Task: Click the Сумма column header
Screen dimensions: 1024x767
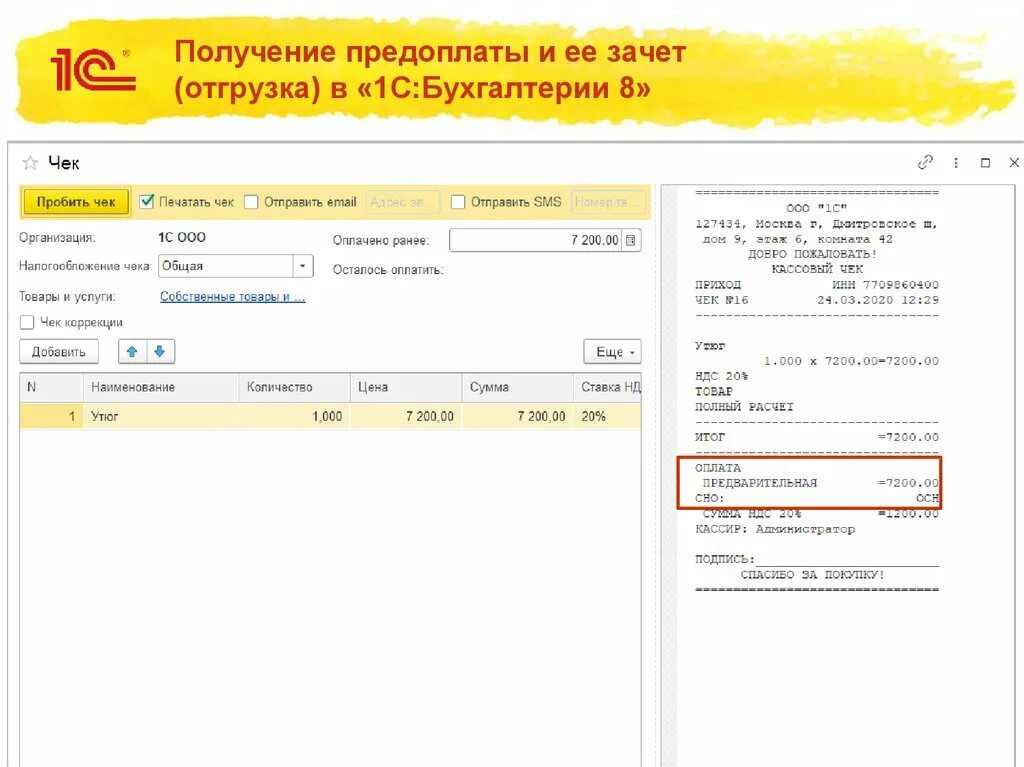Action: pos(517,387)
